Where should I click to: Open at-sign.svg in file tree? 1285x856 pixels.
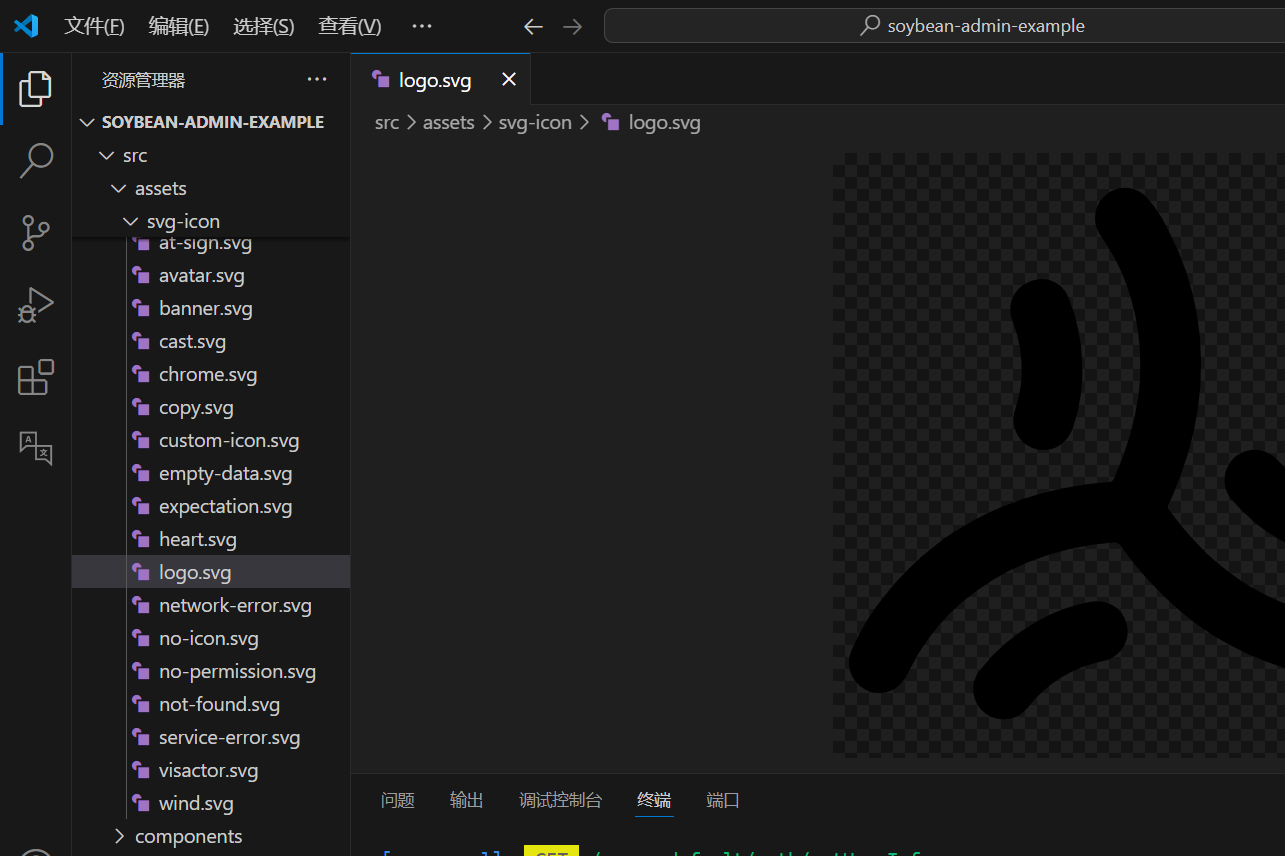click(x=212, y=243)
